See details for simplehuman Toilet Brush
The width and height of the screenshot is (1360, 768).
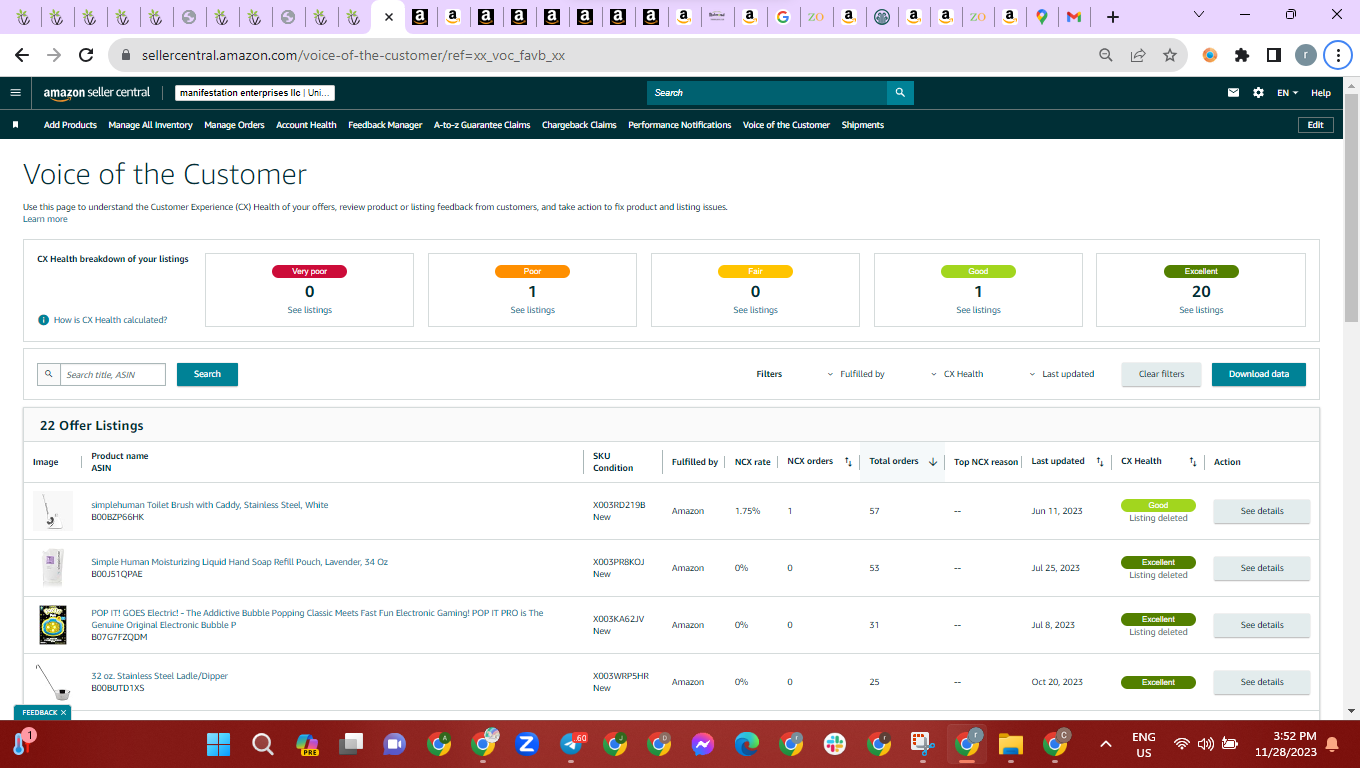tap(1262, 511)
